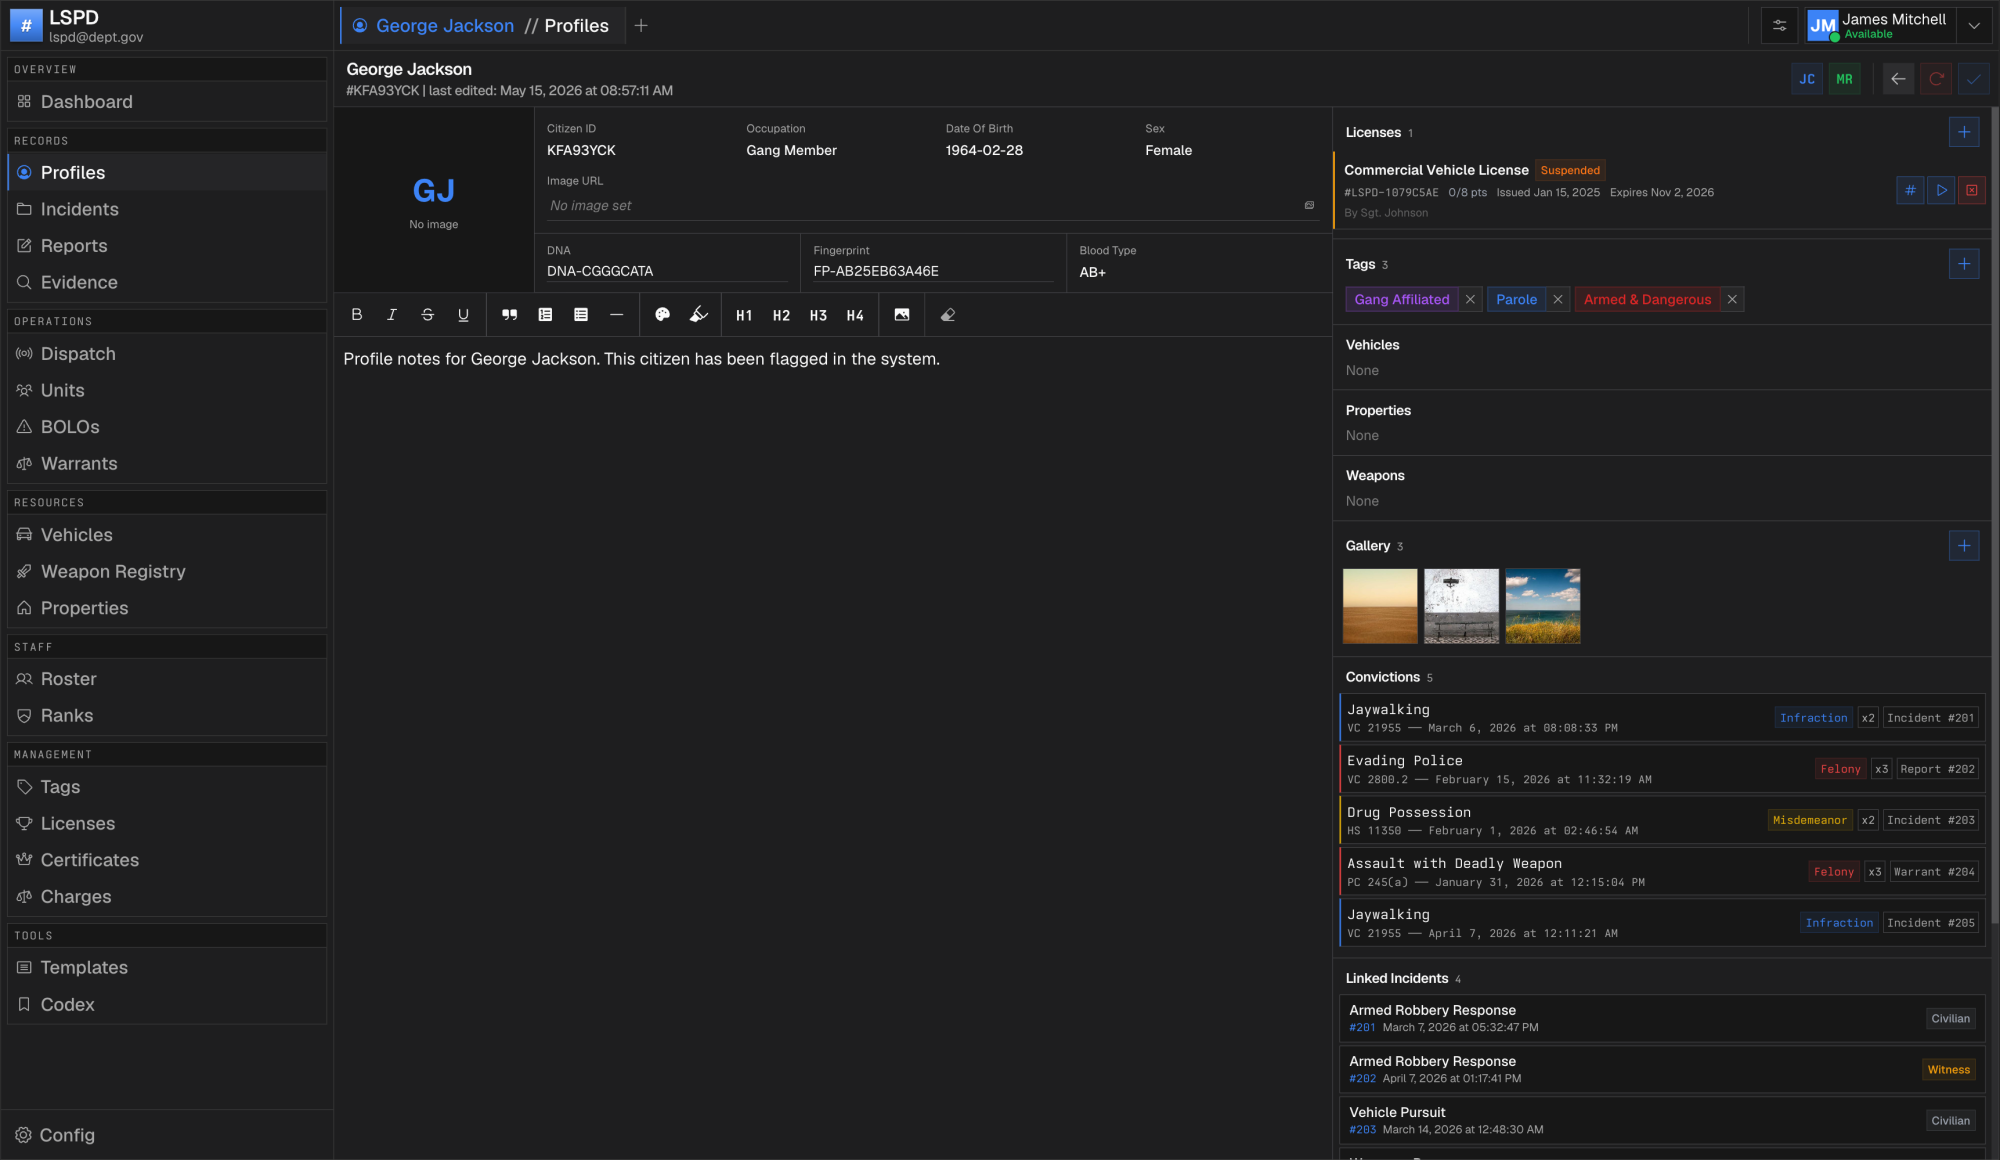The image size is (2000, 1160).
Task: Clear formatting with the eraser icon
Action: click(x=948, y=315)
